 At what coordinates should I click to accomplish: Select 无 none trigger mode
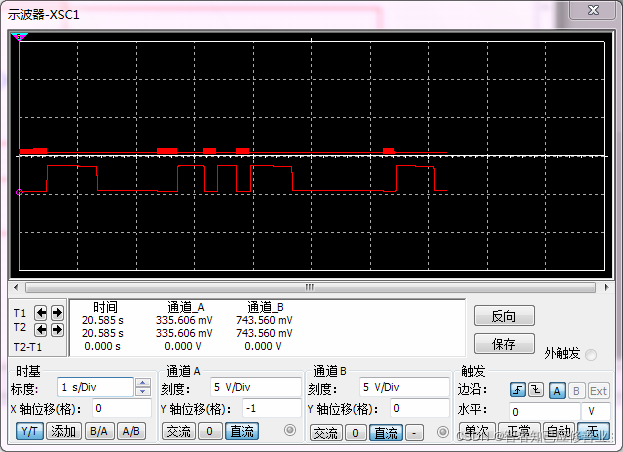point(593,431)
